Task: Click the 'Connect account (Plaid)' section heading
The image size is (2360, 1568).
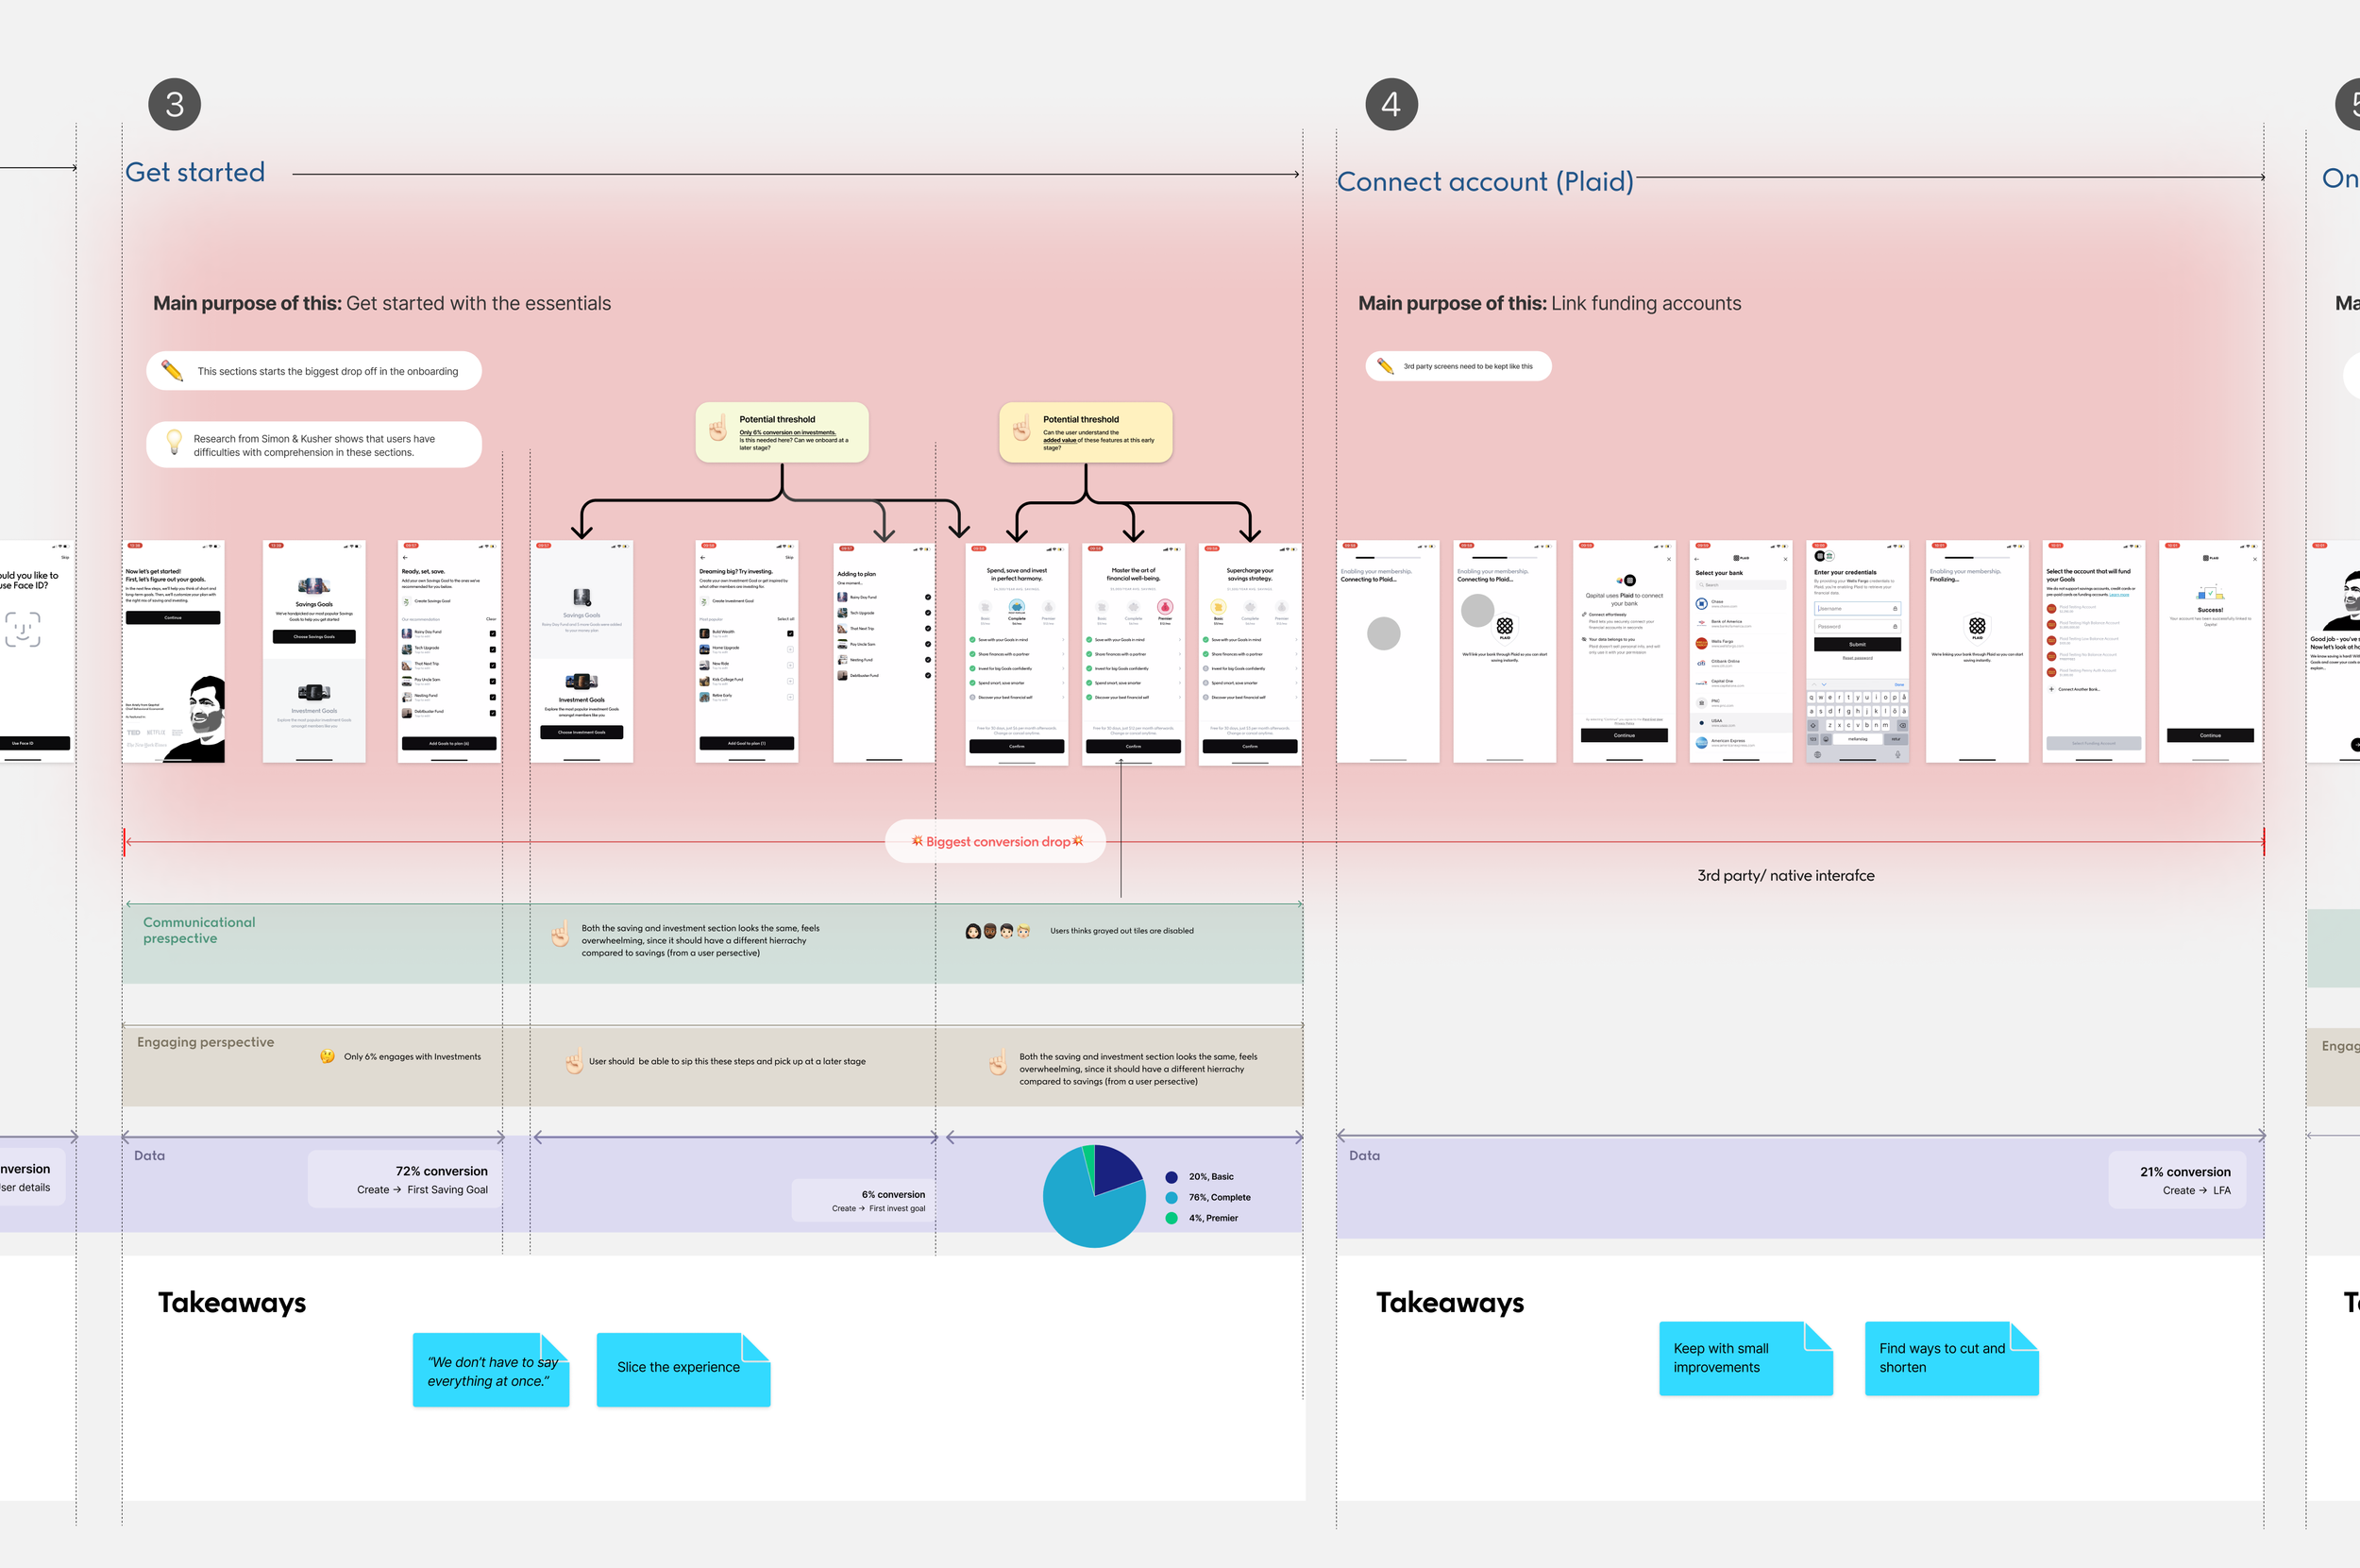Action: tap(1484, 182)
